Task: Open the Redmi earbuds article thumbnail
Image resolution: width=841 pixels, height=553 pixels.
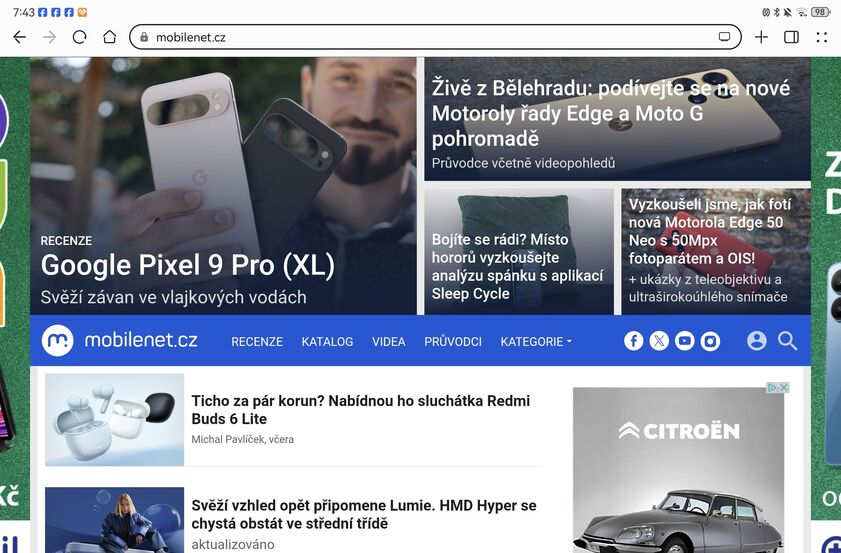Action: pos(114,419)
